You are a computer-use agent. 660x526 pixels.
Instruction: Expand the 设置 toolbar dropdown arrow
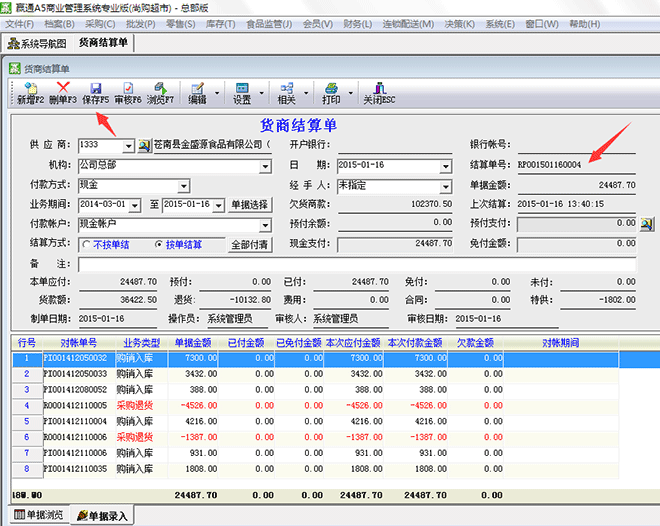(x=261, y=93)
